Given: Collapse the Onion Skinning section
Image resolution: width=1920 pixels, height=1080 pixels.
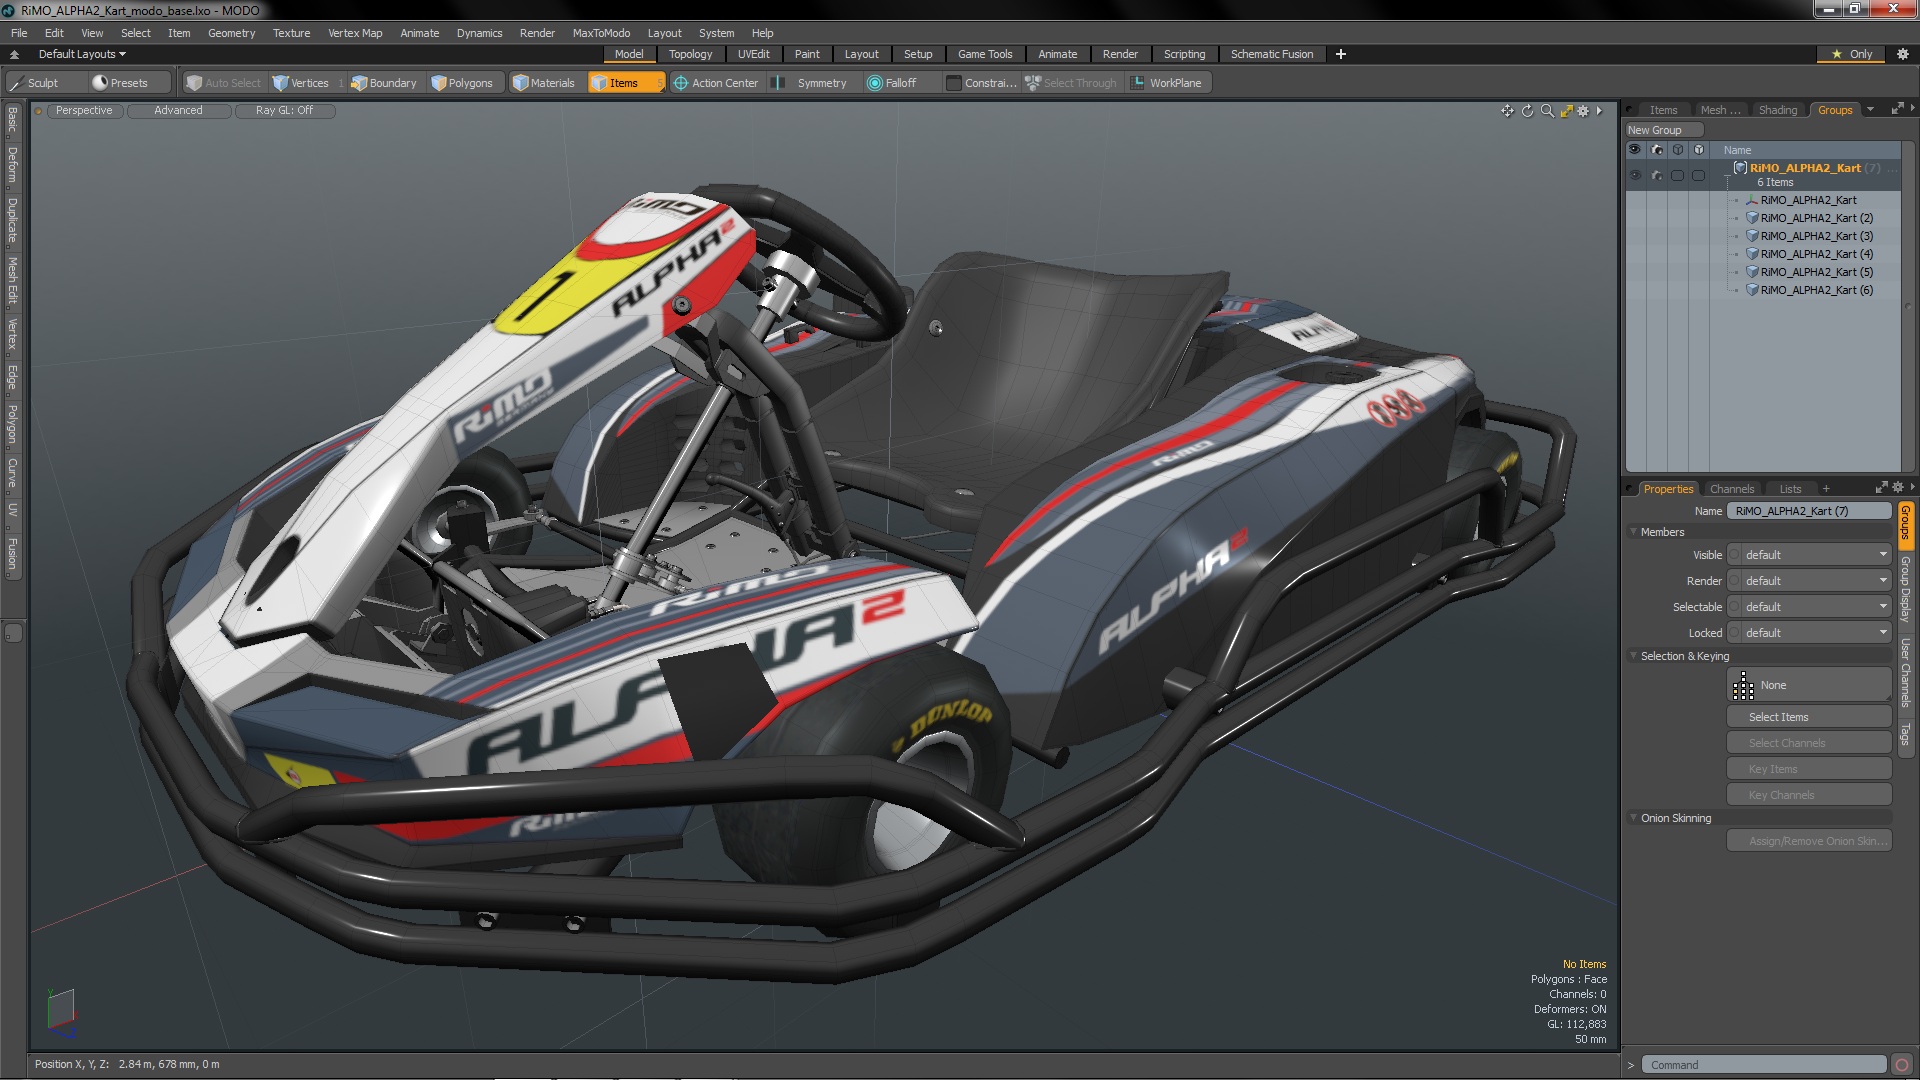Looking at the screenshot, I should 1634,818.
